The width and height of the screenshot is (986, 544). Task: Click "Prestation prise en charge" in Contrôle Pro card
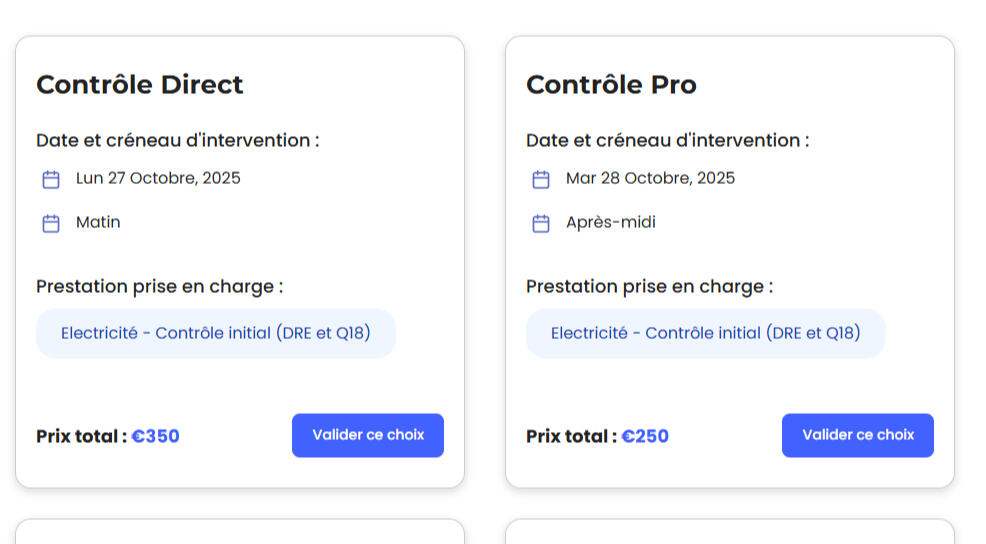650,287
